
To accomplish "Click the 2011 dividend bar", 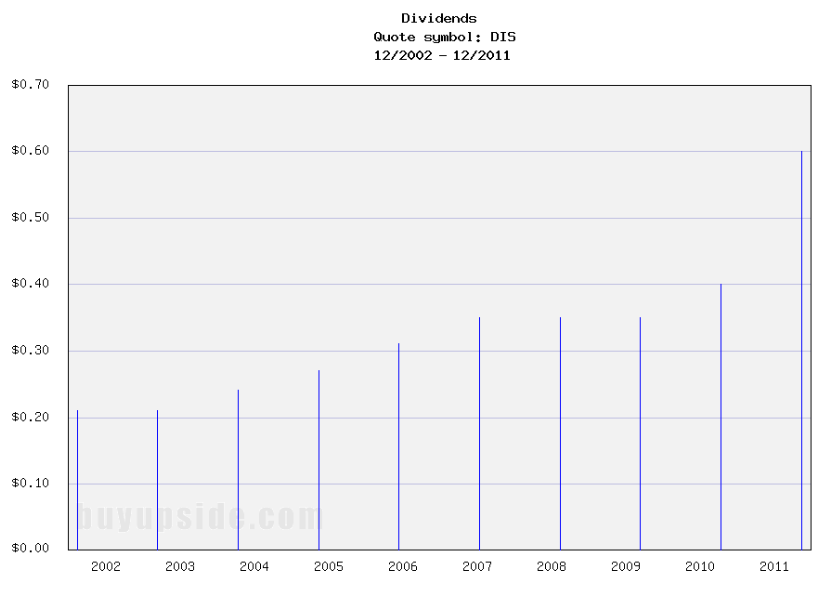I will coord(802,350).
